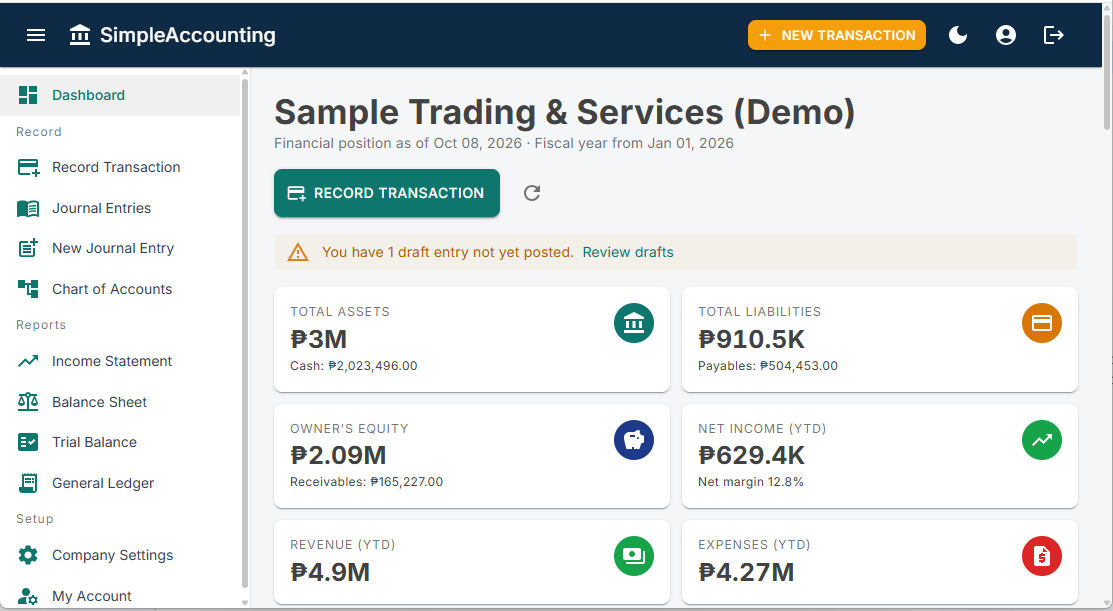The image size is (1113, 611).
Task: Open New Journal Entry sidebar item
Action: click(120, 248)
